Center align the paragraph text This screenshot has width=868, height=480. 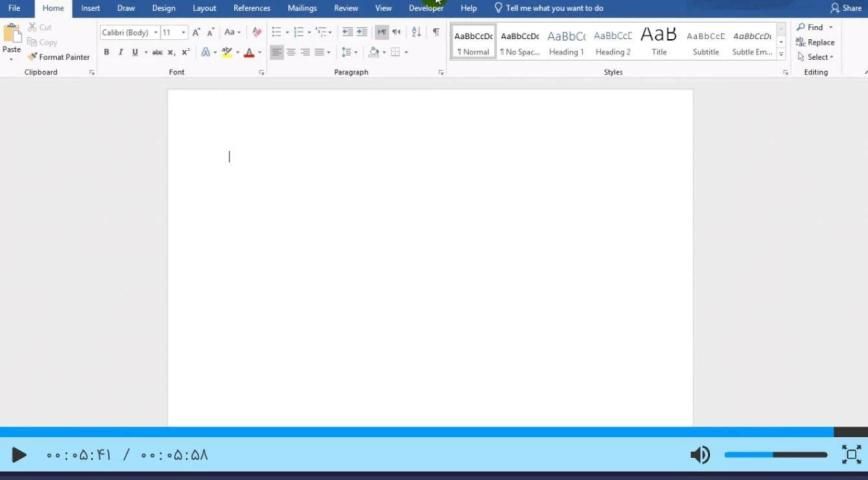tap(291, 52)
